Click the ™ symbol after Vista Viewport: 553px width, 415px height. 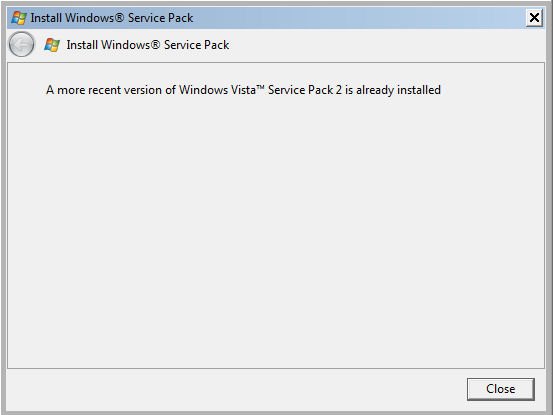point(260,87)
